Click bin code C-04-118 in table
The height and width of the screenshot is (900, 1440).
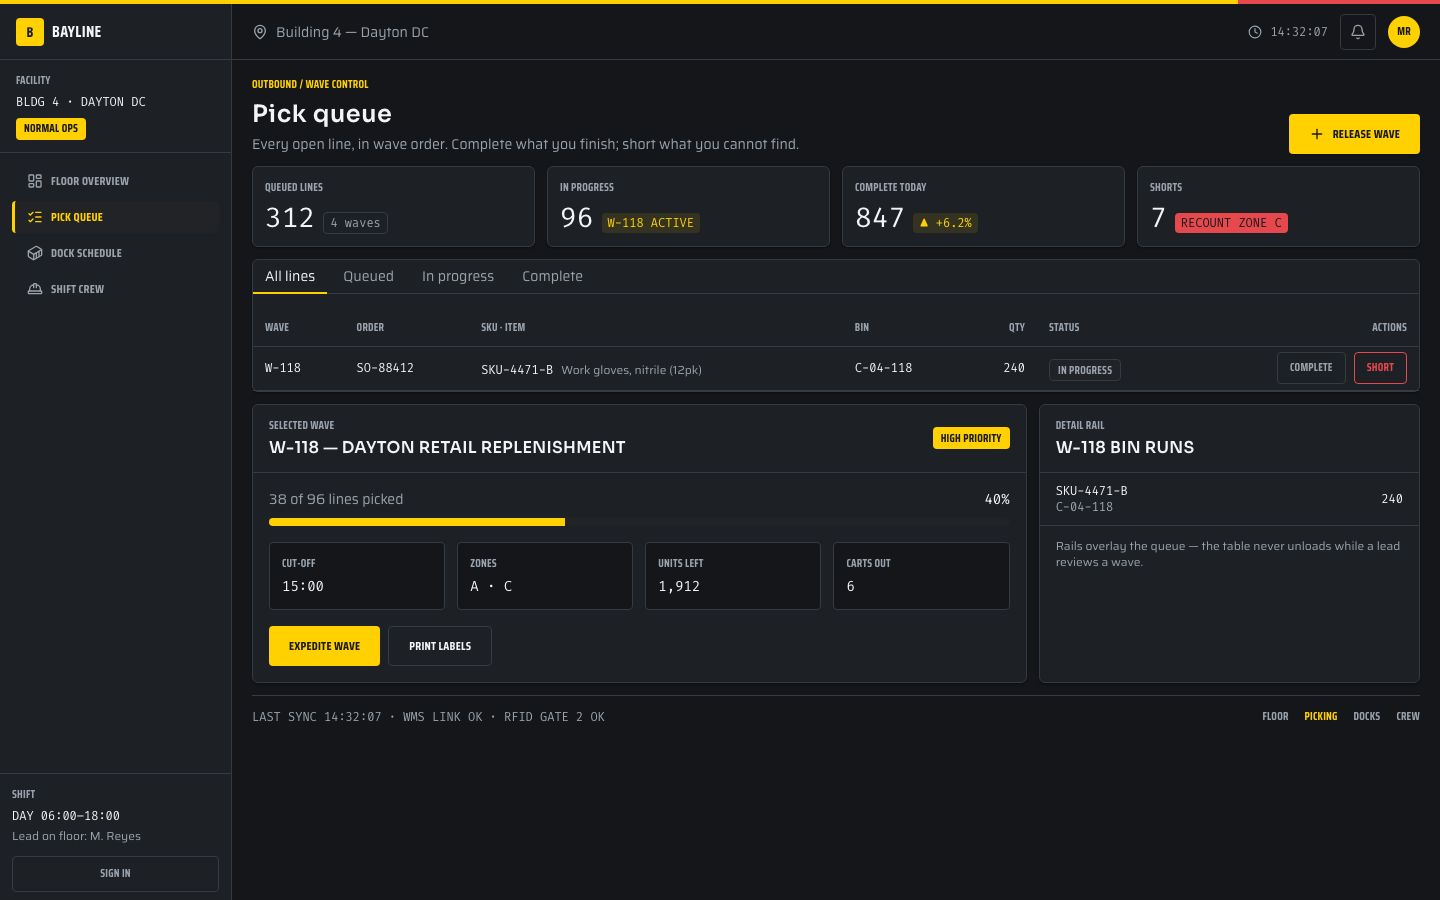[x=883, y=368]
